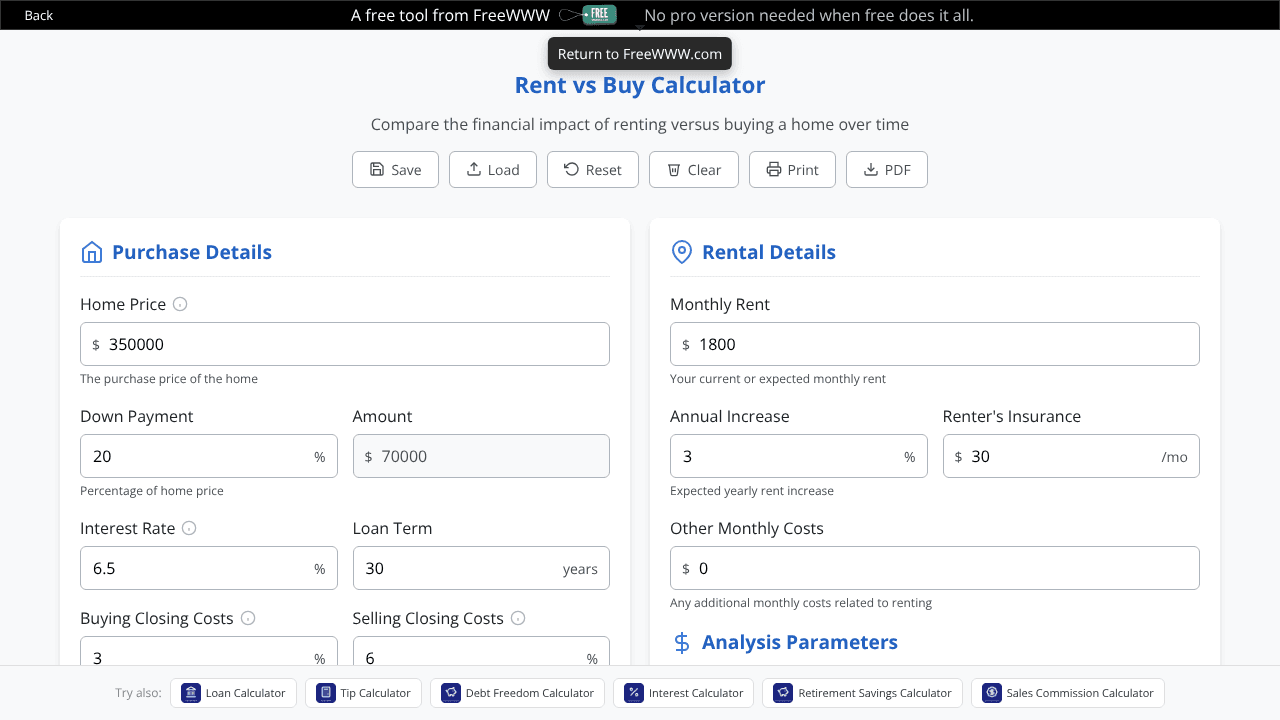Screen dimensions: 1280x720
Task: Click the Selling Closing Costs info icon
Action: point(518,618)
